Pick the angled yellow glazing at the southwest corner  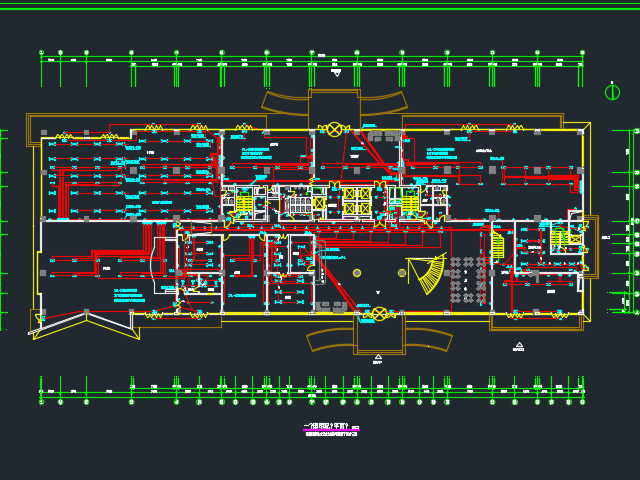[x=86, y=325]
